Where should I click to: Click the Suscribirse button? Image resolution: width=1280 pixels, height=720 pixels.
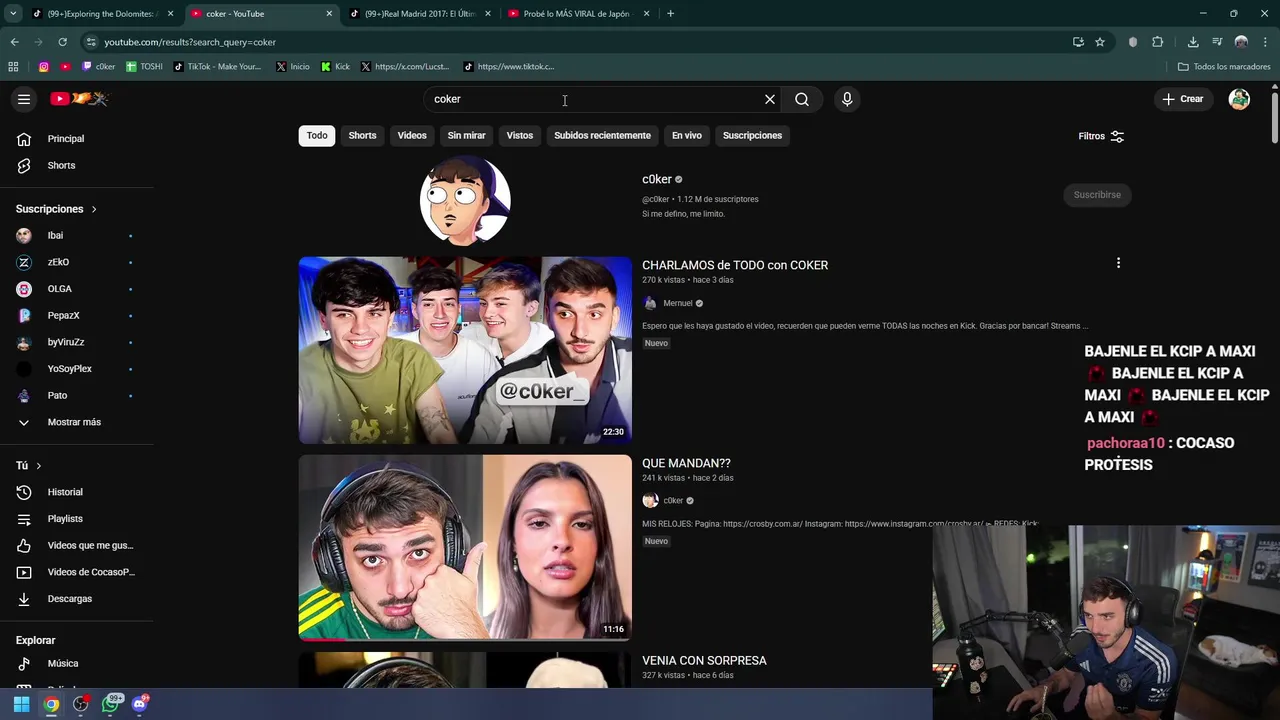pos(1097,195)
